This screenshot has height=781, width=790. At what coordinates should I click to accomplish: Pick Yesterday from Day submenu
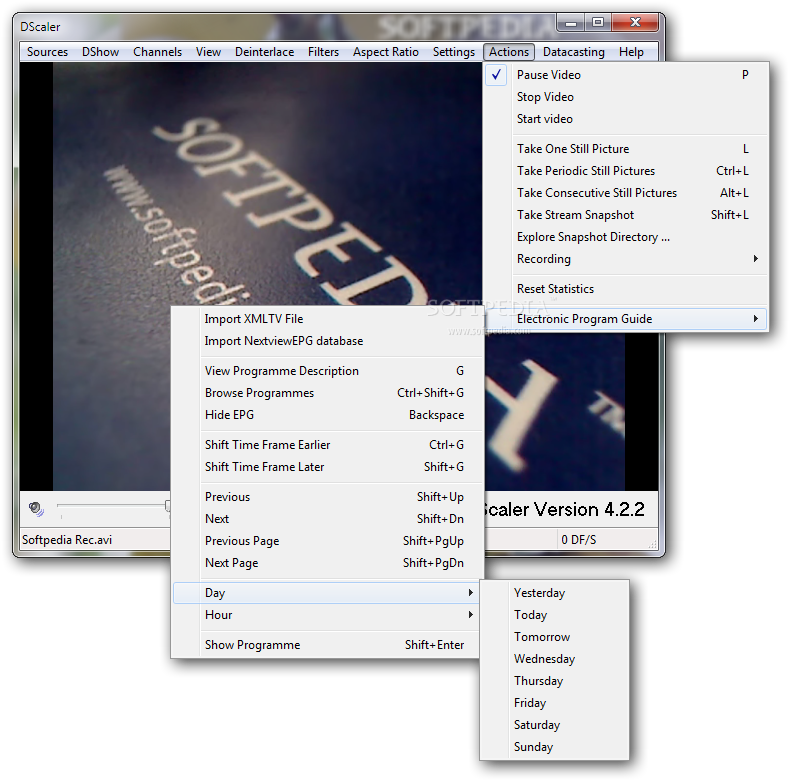(x=554, y=593)
